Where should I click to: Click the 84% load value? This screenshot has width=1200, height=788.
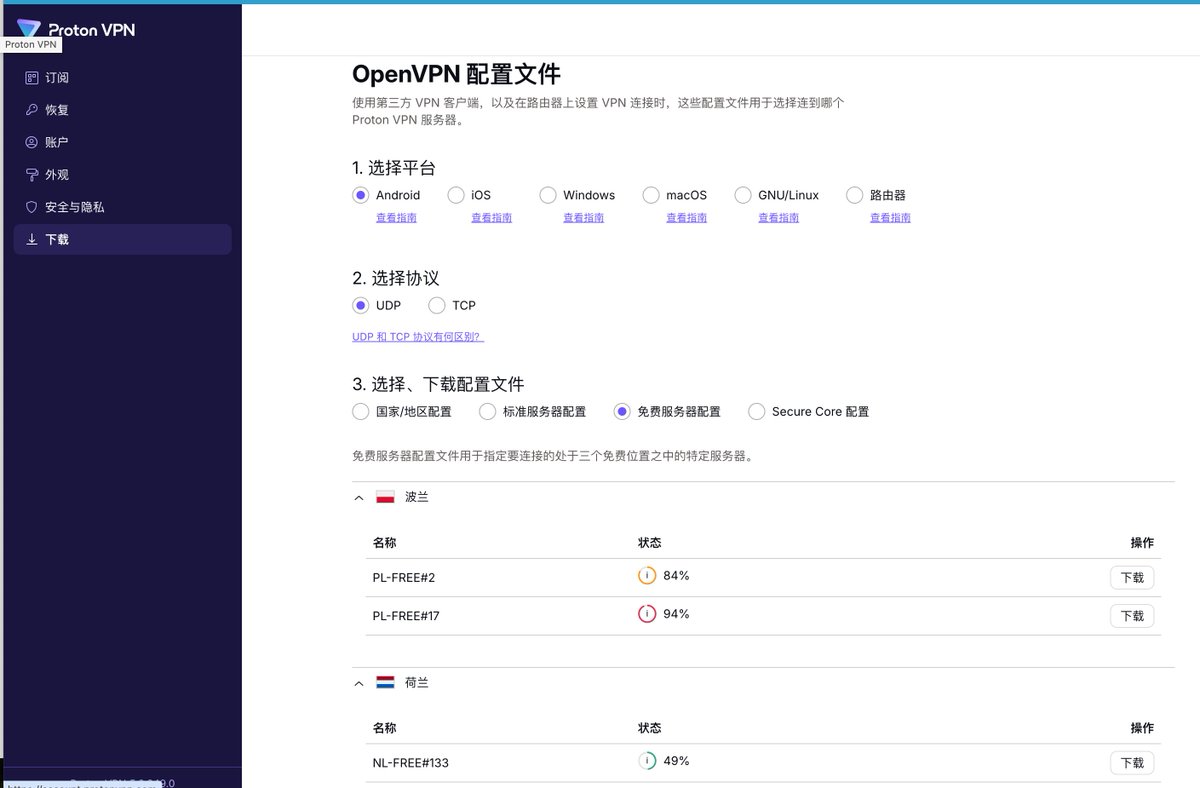coord(676,576)
